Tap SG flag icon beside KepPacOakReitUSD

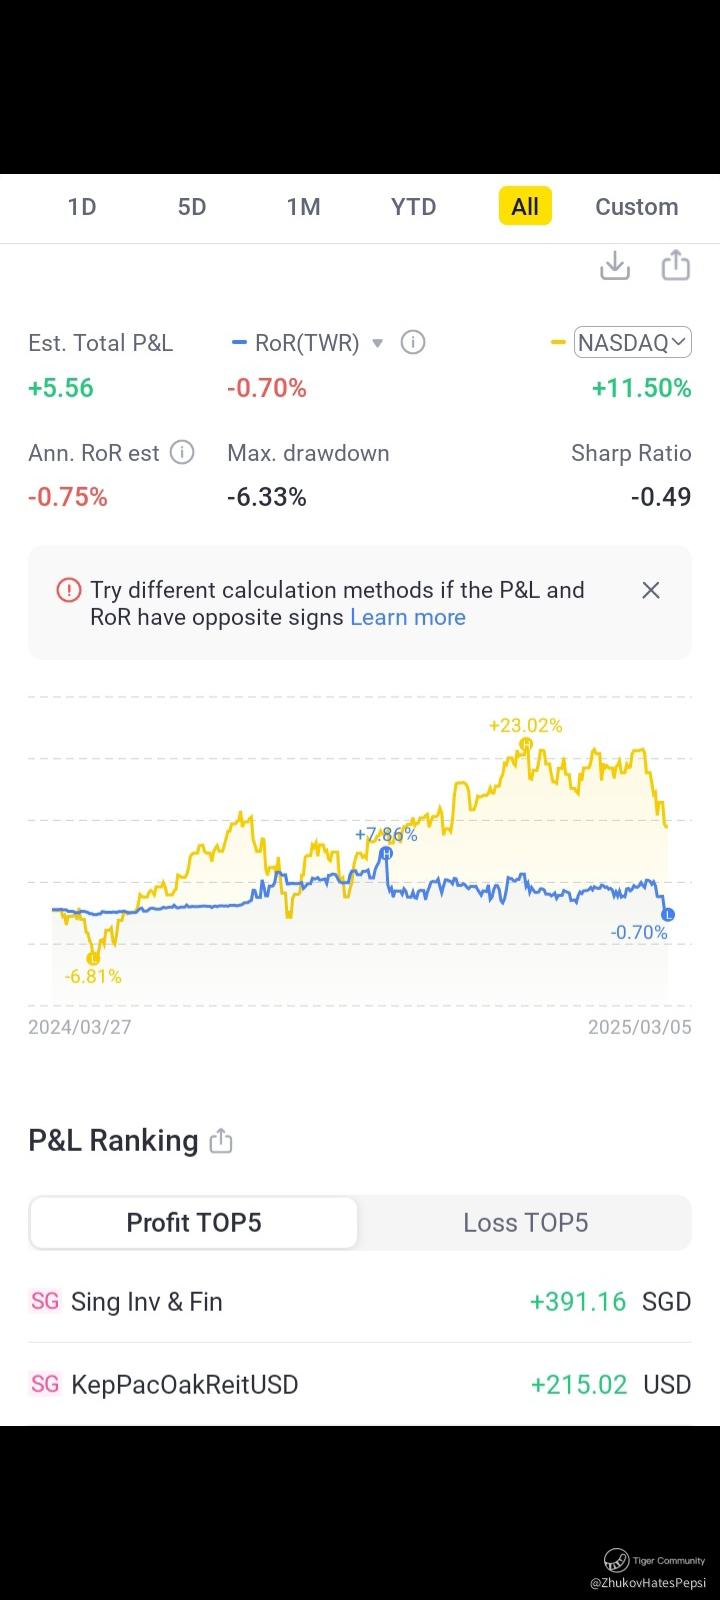point(45,1384)
